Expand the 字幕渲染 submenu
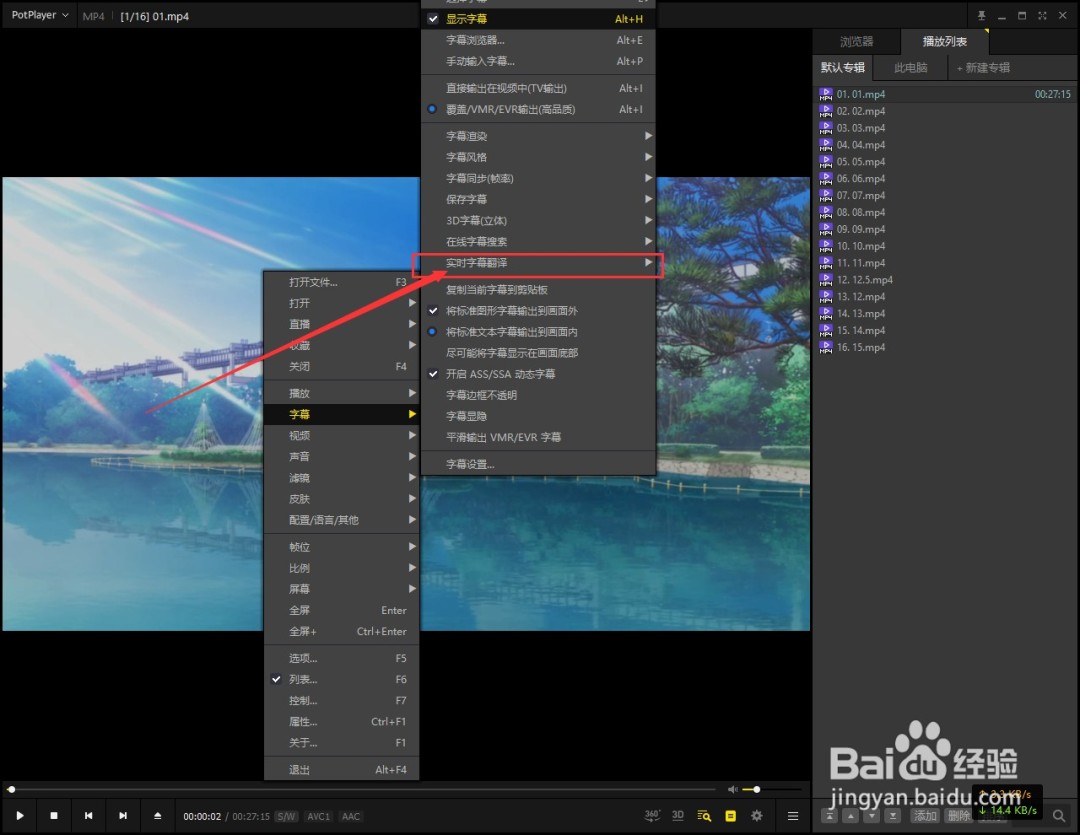 point(538,136)
